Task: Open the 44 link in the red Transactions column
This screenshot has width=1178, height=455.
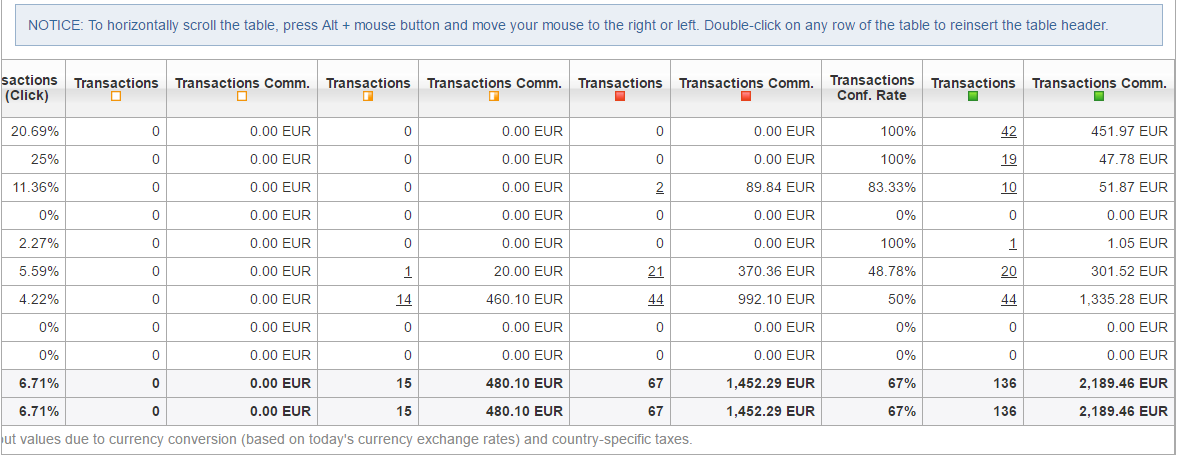Action: tap(656, 299)
